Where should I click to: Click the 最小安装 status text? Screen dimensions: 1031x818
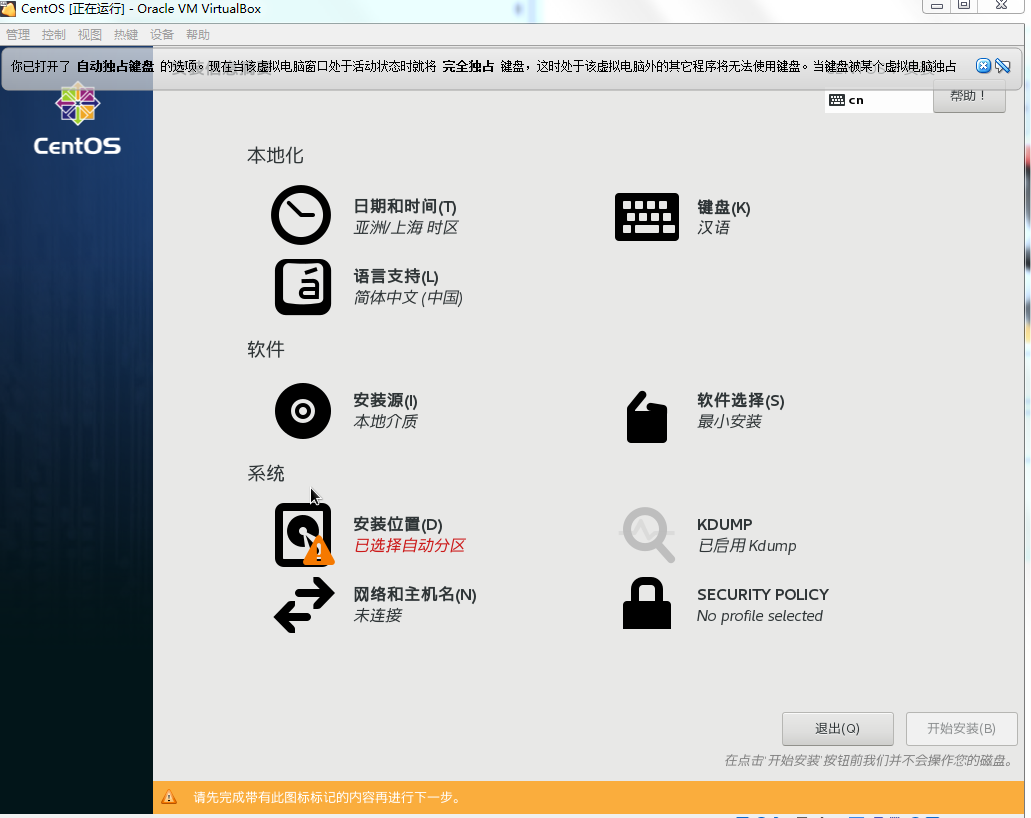(729, 421)
